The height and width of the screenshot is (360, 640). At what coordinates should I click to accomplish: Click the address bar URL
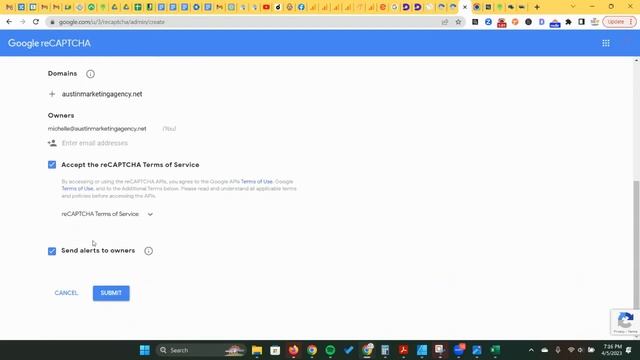point(112,22)
